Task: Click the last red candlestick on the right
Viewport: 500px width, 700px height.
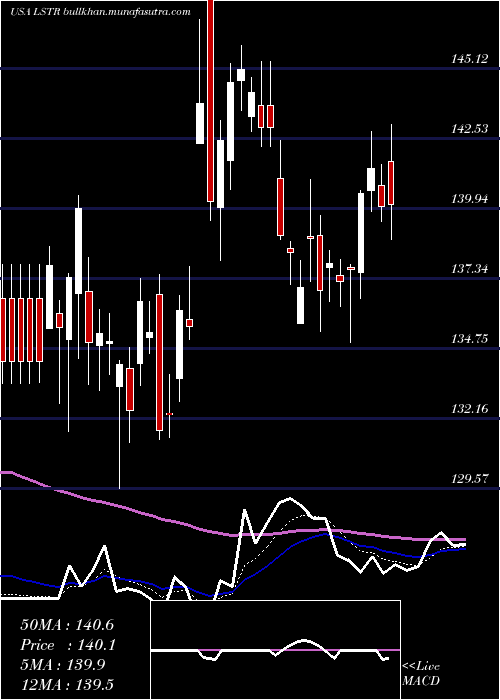Action: click(391, 183)
